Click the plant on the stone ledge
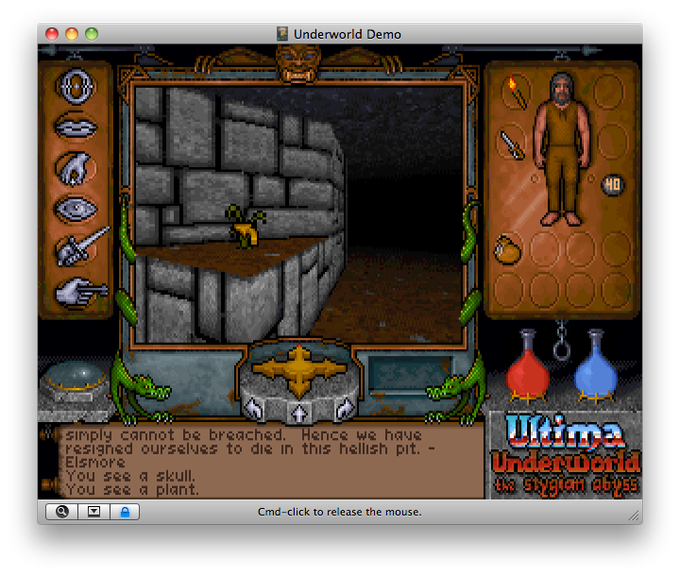Image resolution: width=680 pixels, height=576 pixels. point(246,227)
